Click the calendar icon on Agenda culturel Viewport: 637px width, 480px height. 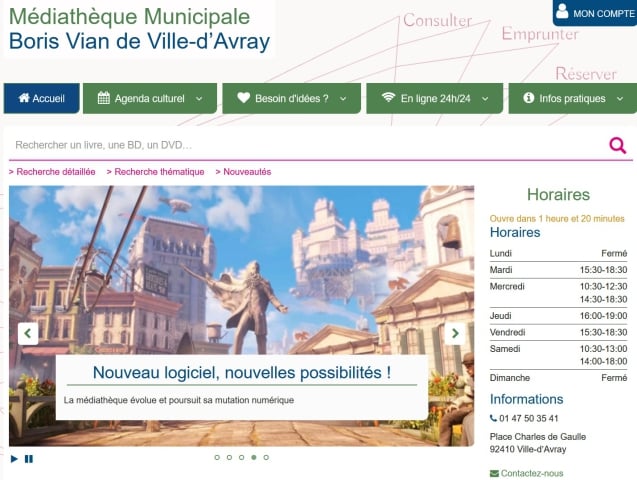tap(104, 98)
